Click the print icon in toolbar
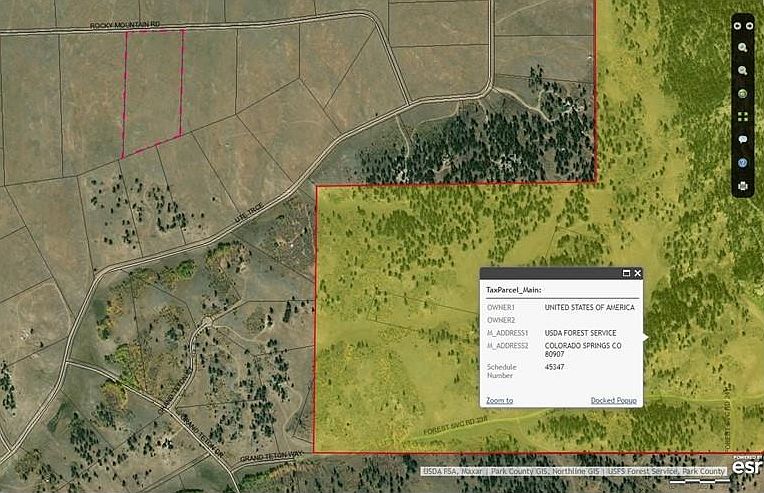The image size is (764, 493). [x=743, y=186]
